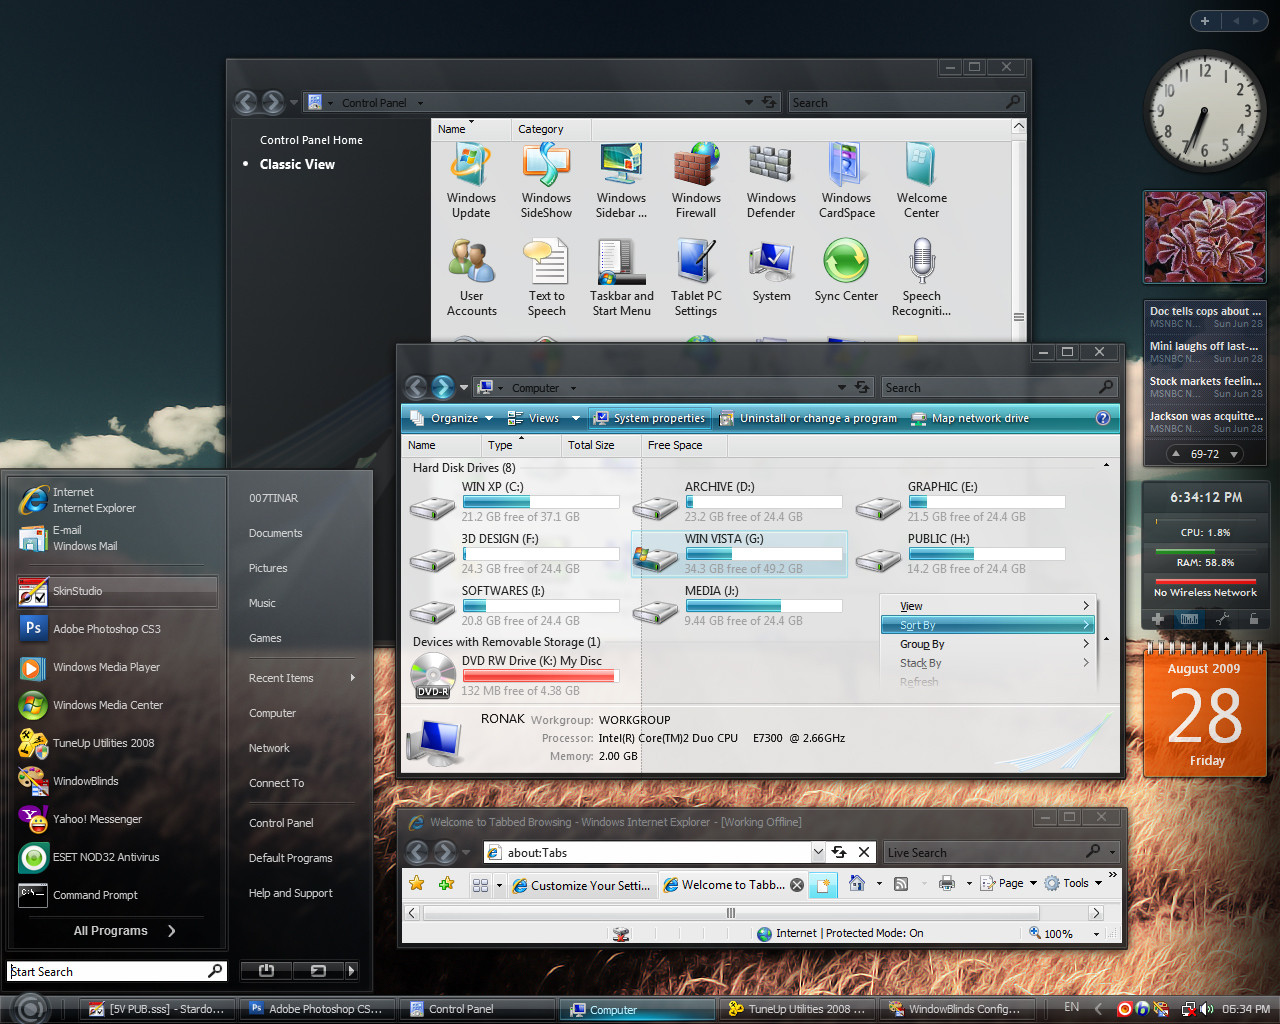1280x1024 pixels.
Task: Expand the Internet Explorer address bar dropdown
Action: click(818, 852)
